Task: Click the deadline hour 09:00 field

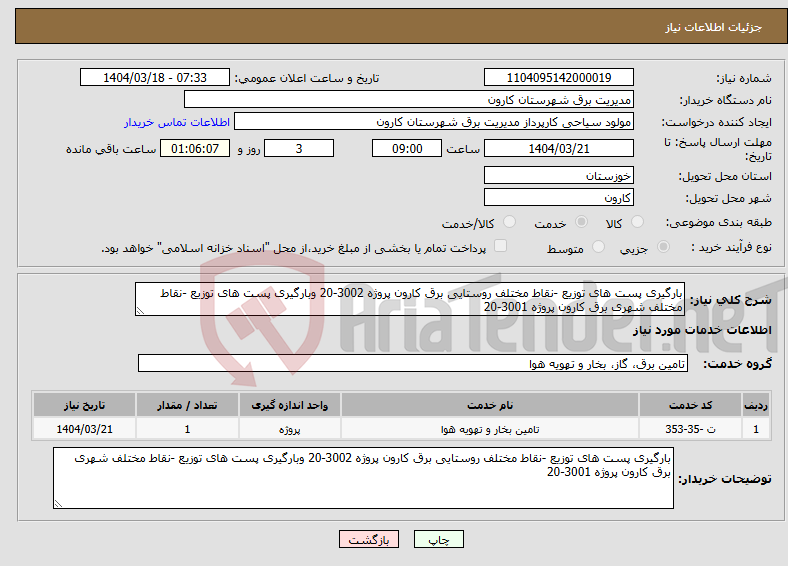Action: point(407,148)
